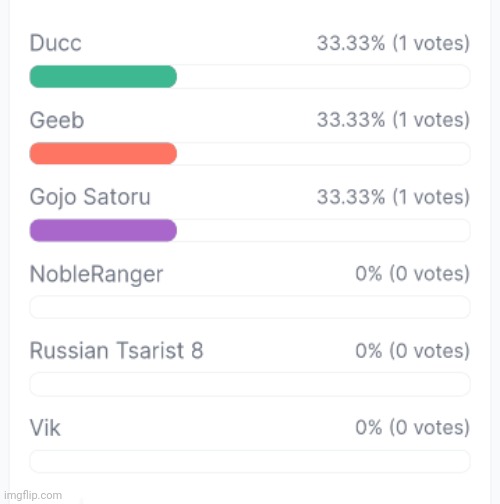Click the empty Vik result bar

click(x=250, y=461)
